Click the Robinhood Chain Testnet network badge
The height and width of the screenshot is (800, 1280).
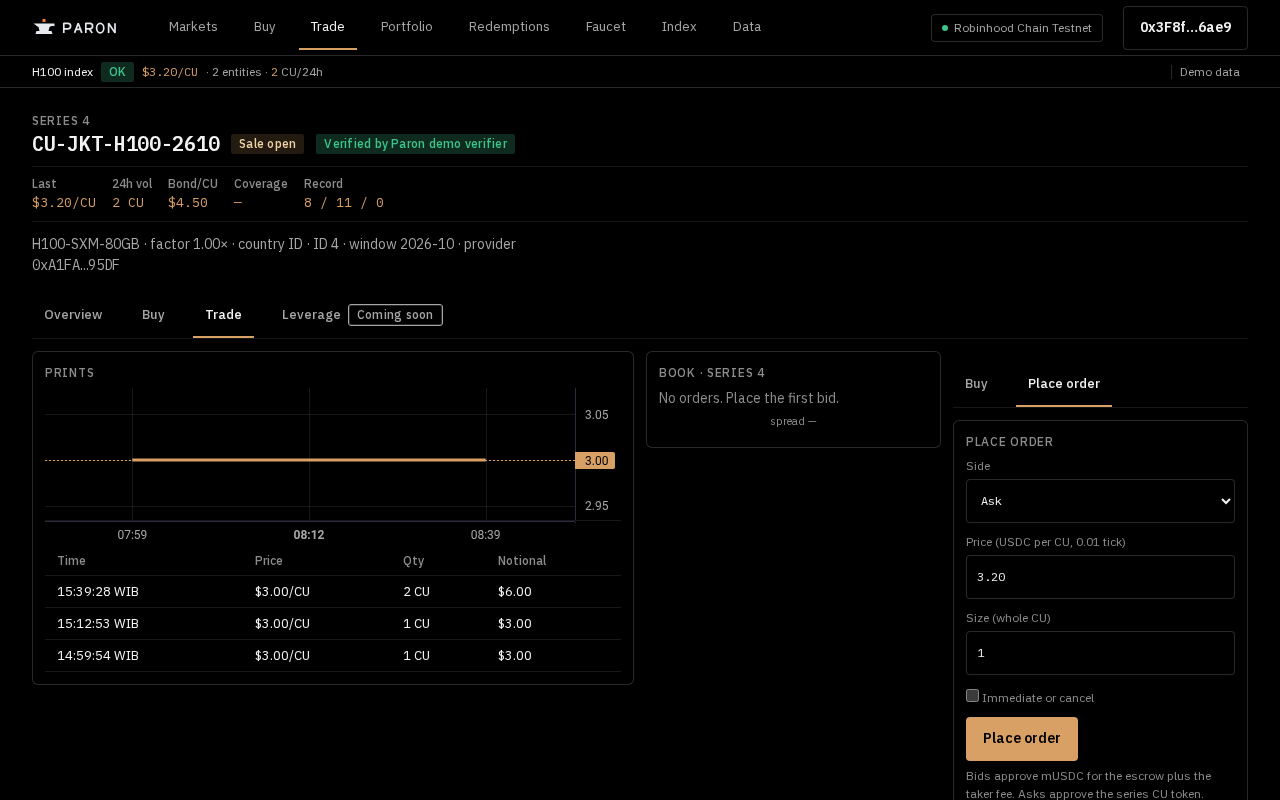coord(1017,28)
